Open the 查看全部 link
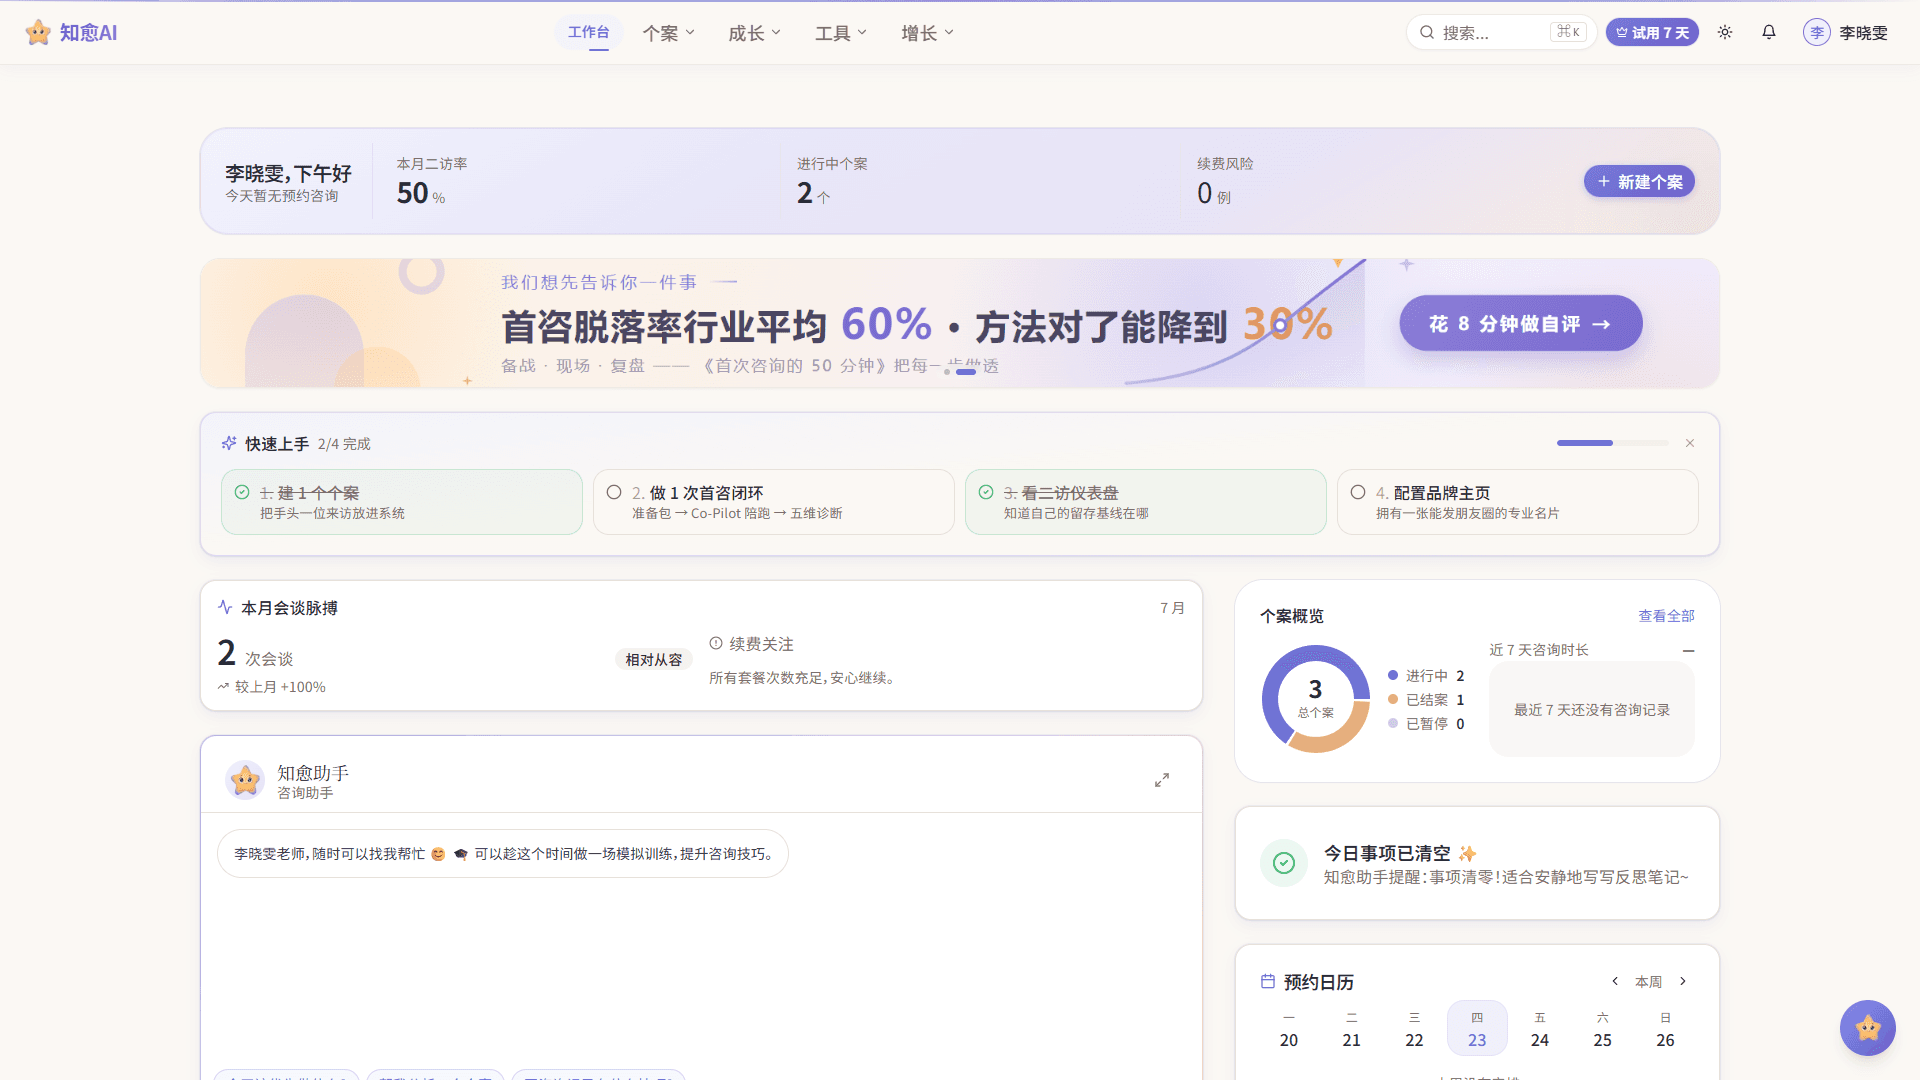 pyautogui.click(x=1666, y=616)
